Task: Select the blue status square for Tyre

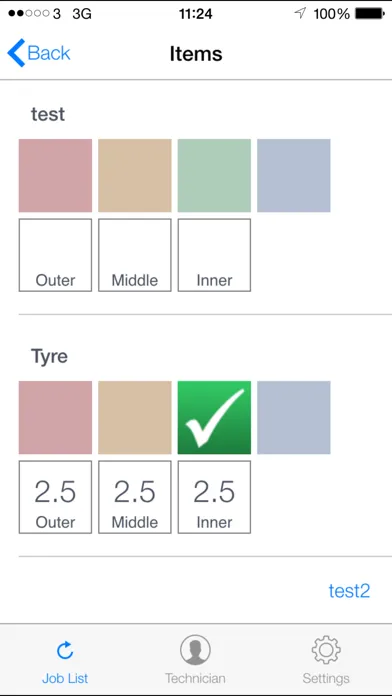Action: [x=293, y=417]
